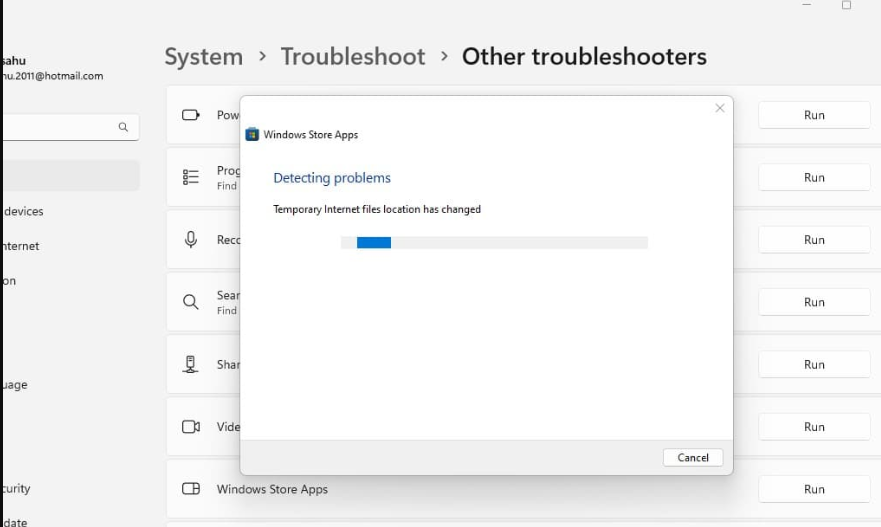
Task: Click the Shared Folders icon
Action: tap(190, 365)
